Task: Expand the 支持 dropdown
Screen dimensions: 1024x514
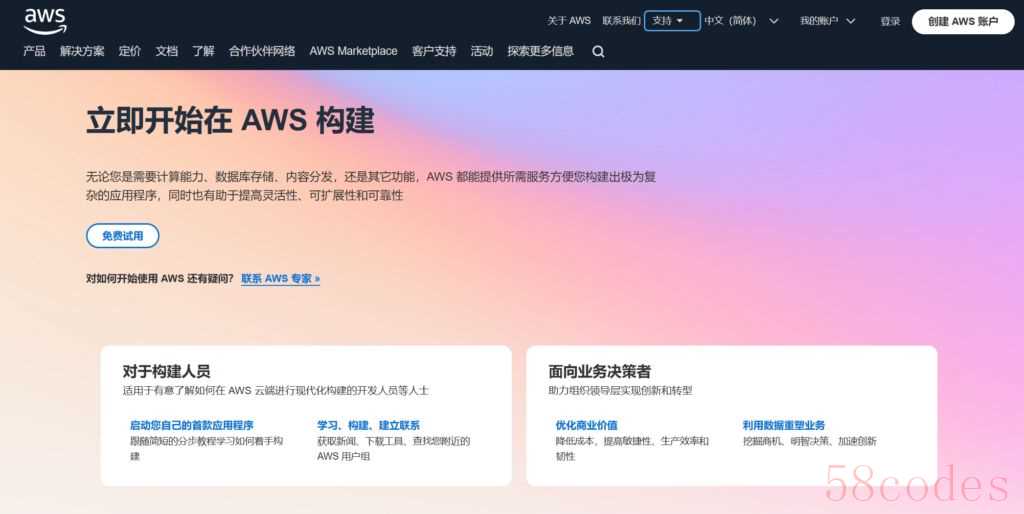Action: 672,21
